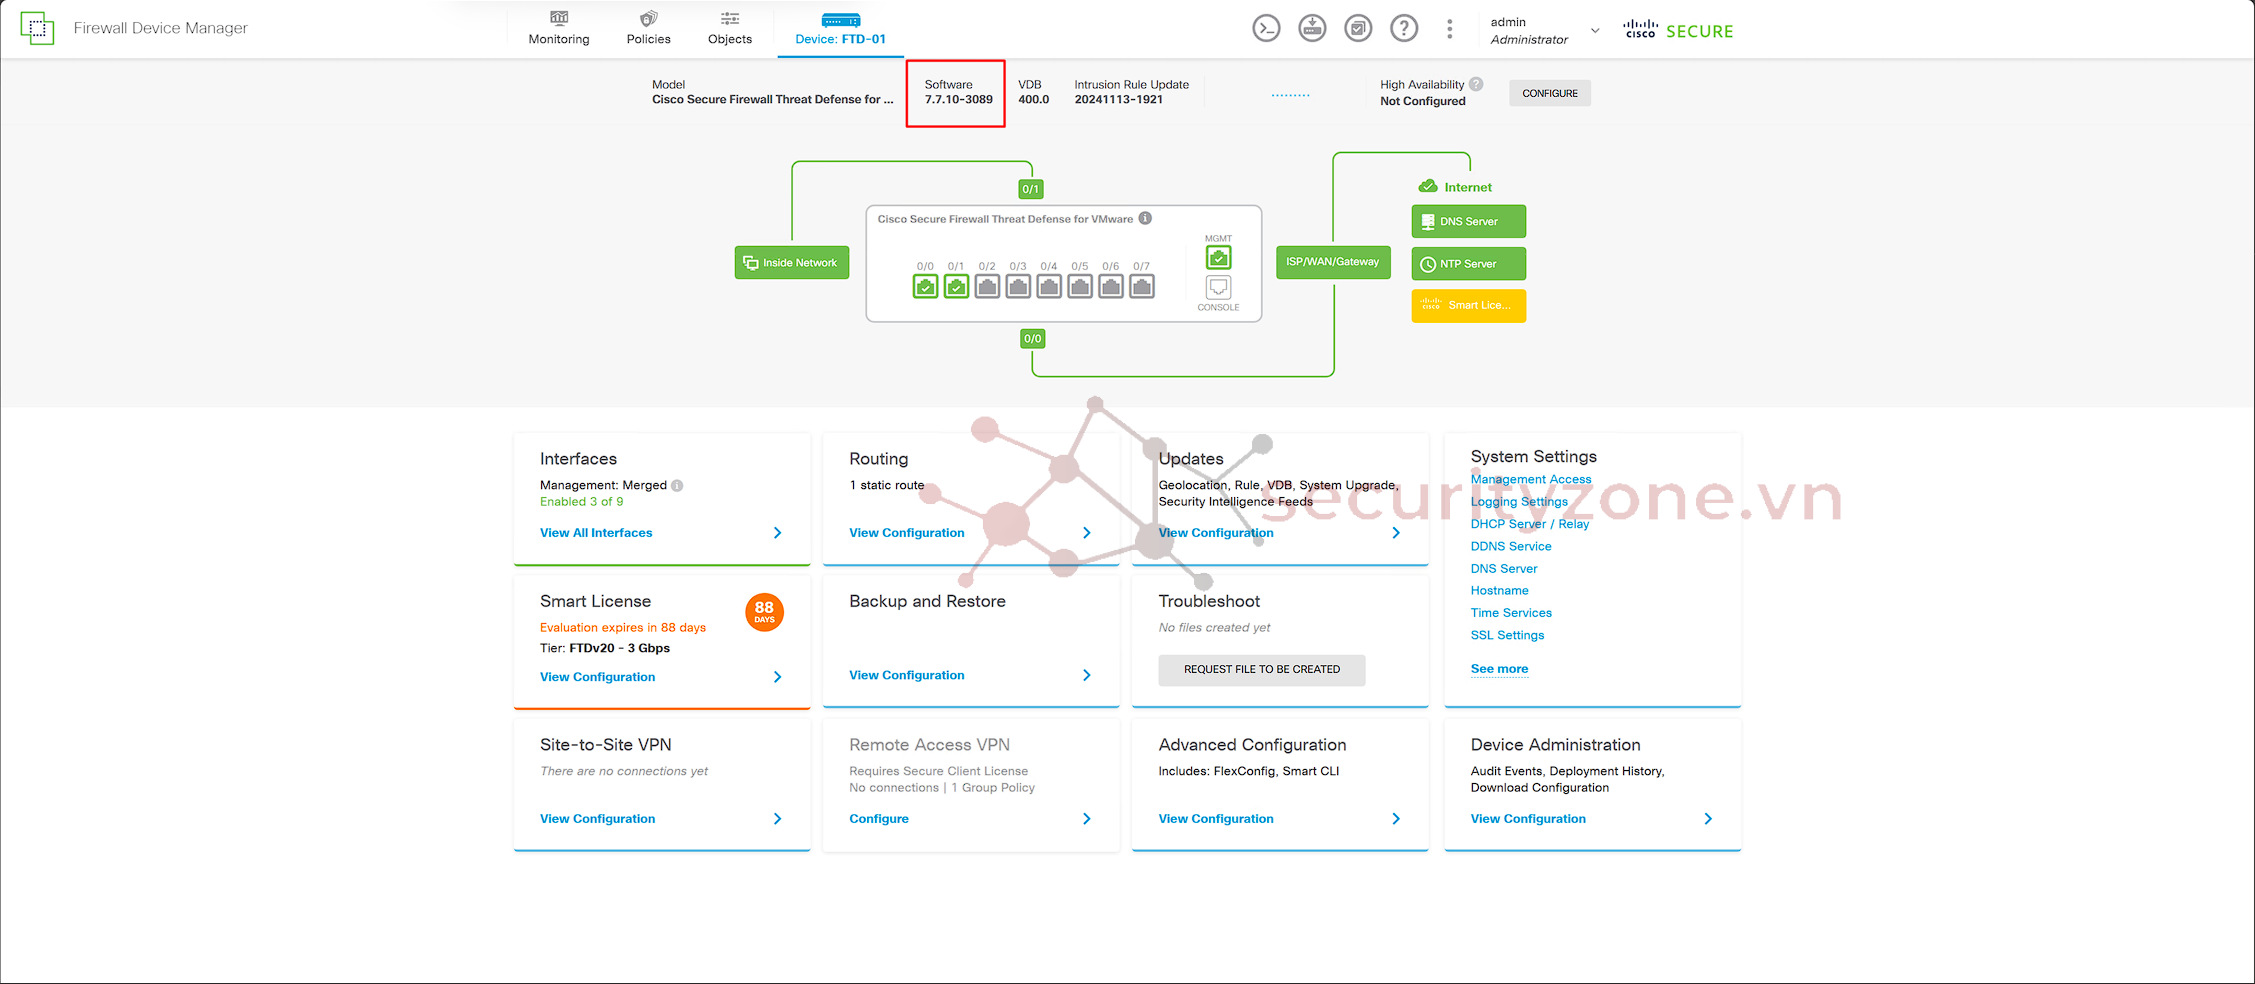2255x984 pixels.
Task: Open the task list icon
Action: [x=1358, y=29]
